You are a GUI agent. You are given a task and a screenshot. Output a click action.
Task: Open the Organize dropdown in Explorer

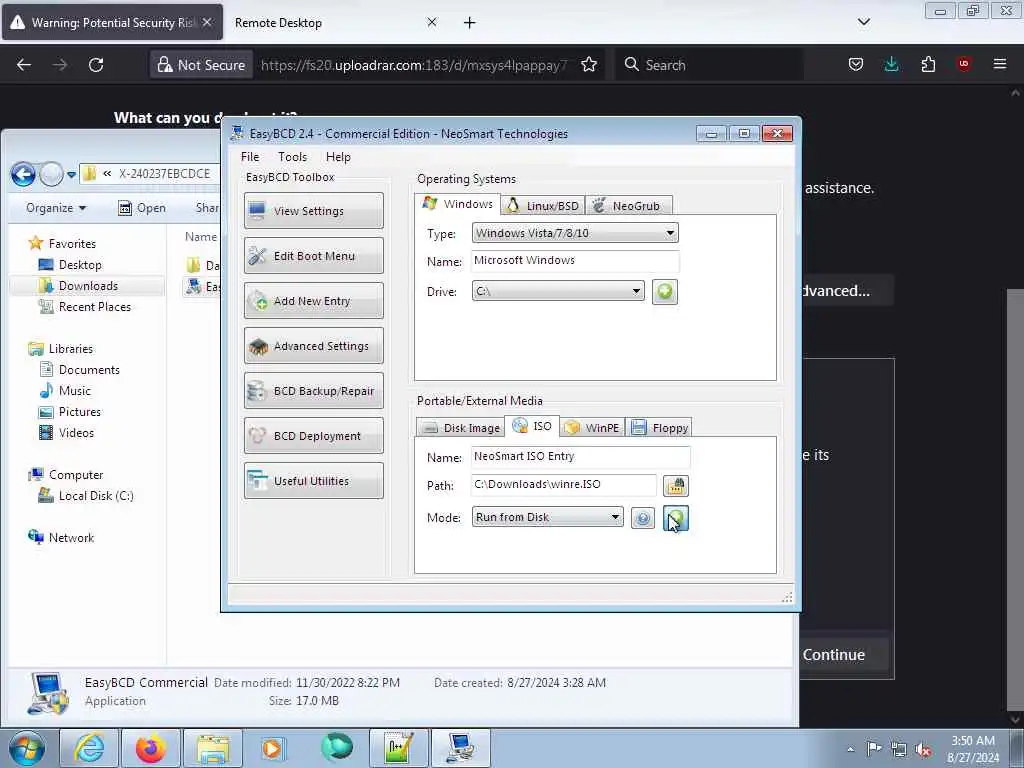[56, 208]
